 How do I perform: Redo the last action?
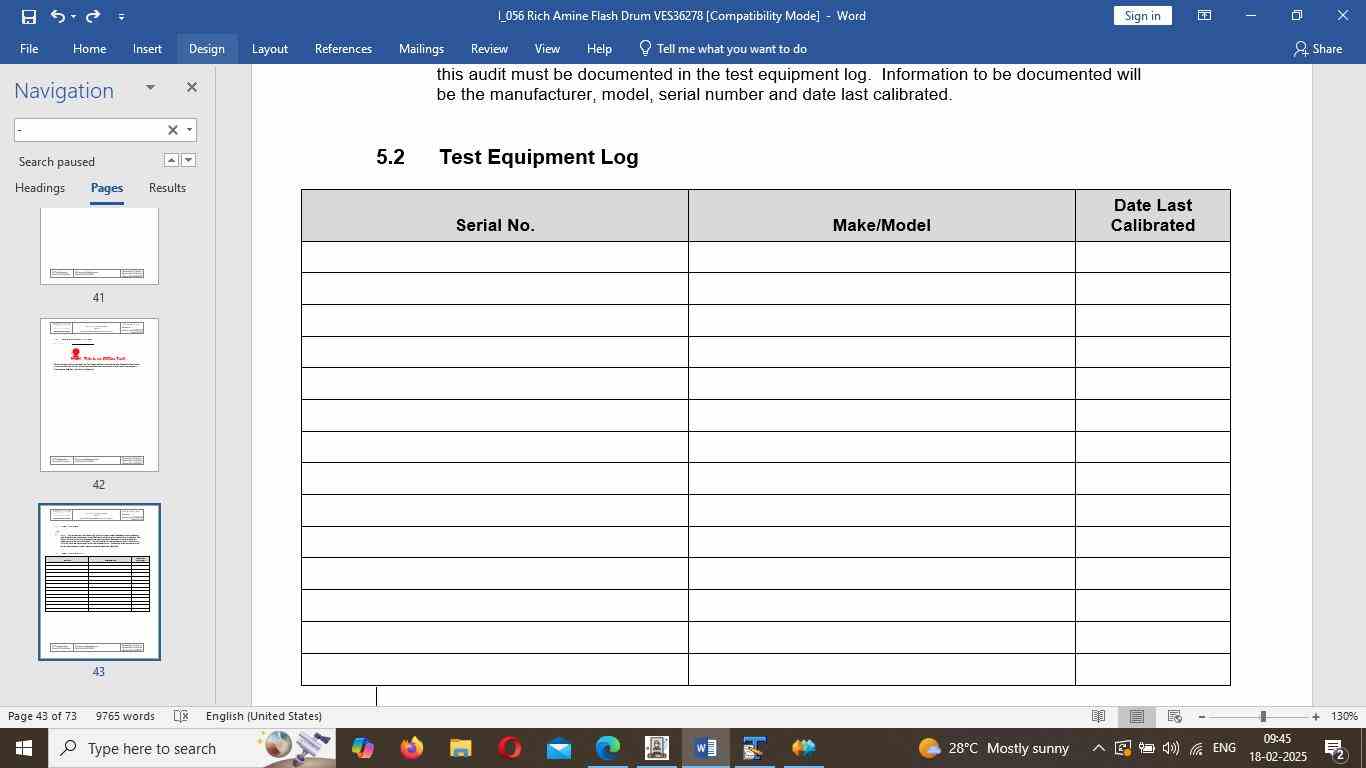(93, 16)
